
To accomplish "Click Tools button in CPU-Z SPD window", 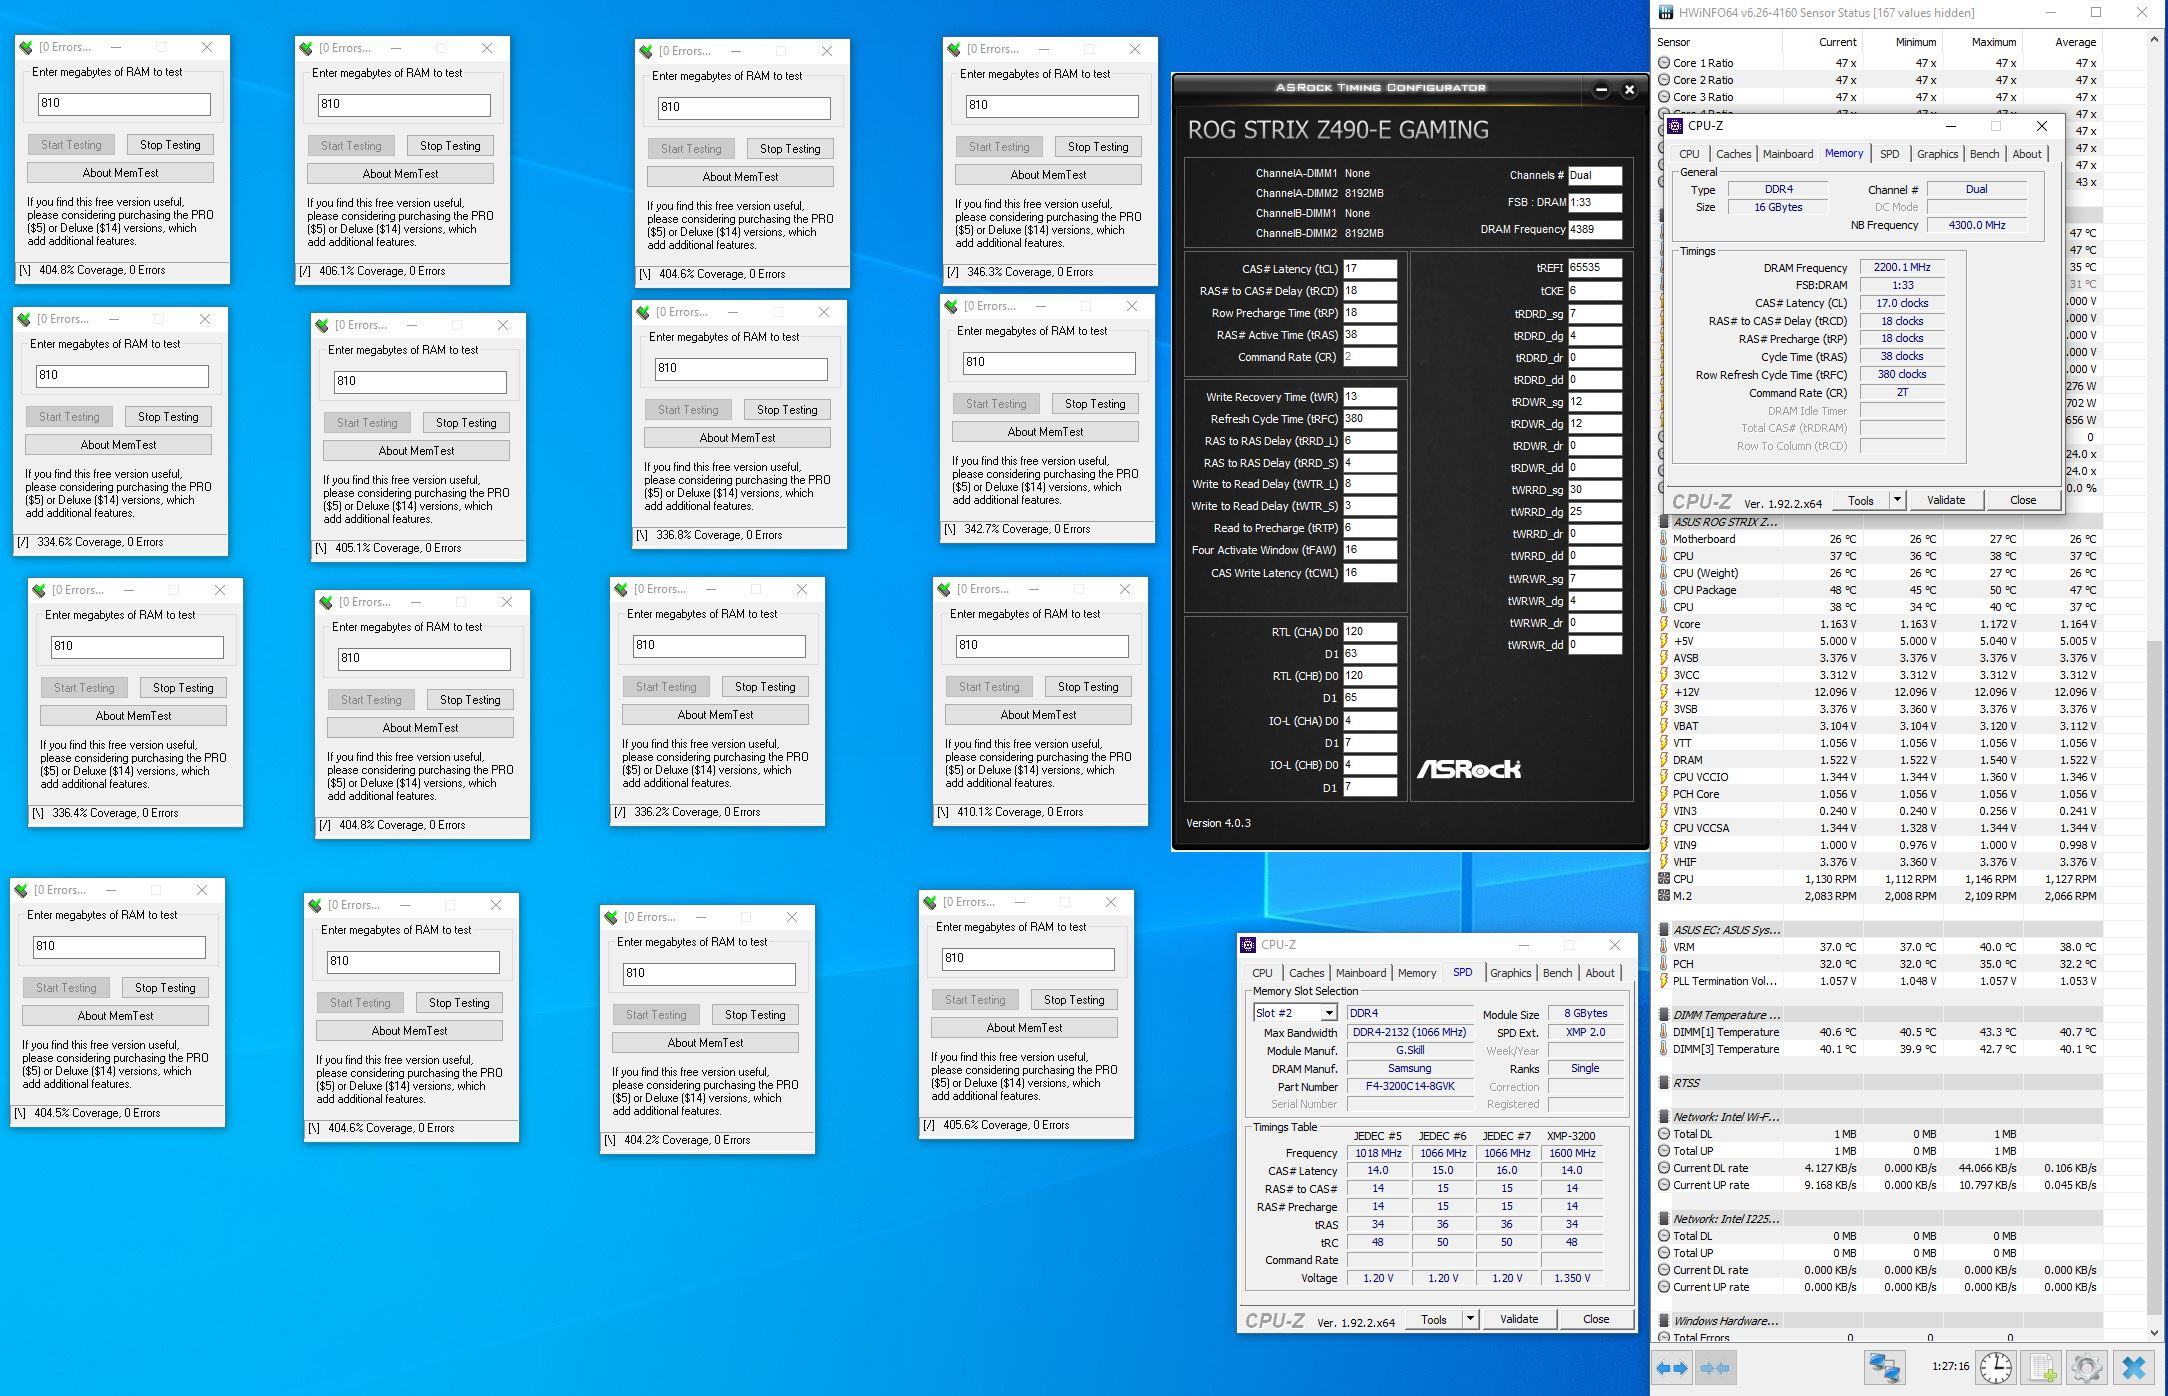I will click(x=1434, y=1320).
